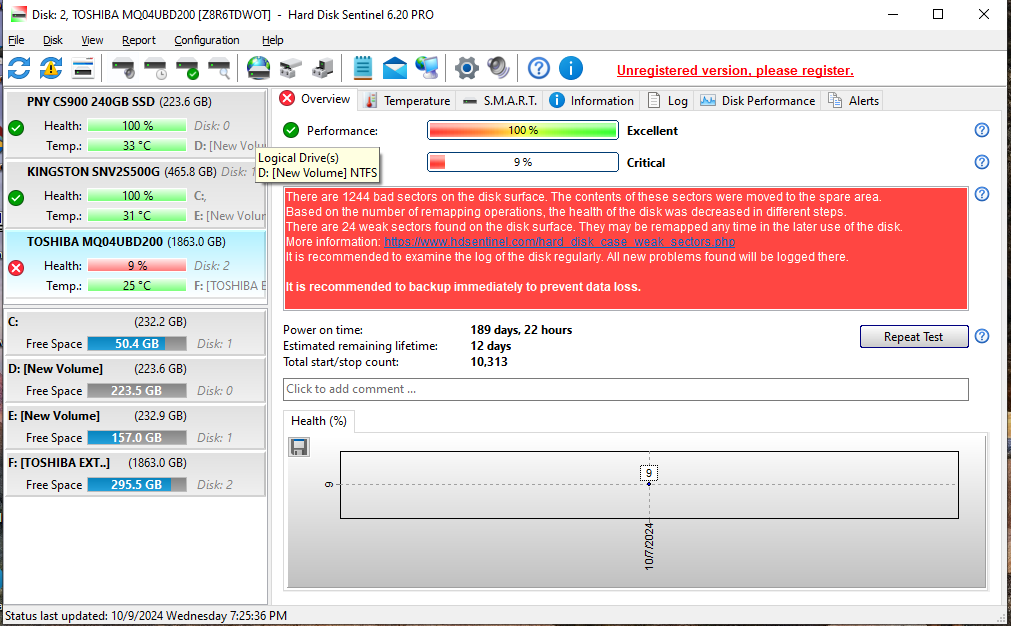Switch to the Log tab
Viewport: 1011px width, 626px height.
(x=668, y=101)
